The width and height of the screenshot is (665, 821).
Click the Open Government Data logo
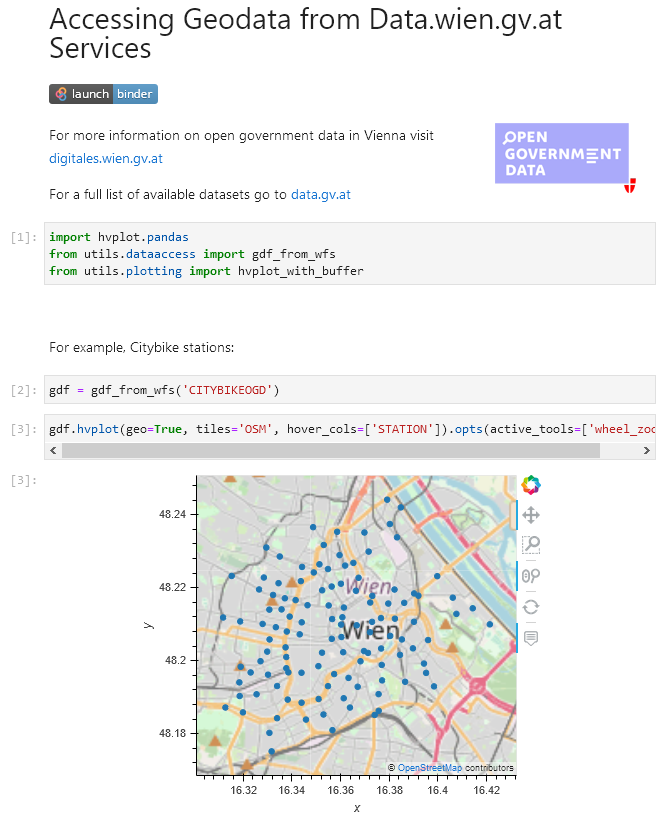562,154
